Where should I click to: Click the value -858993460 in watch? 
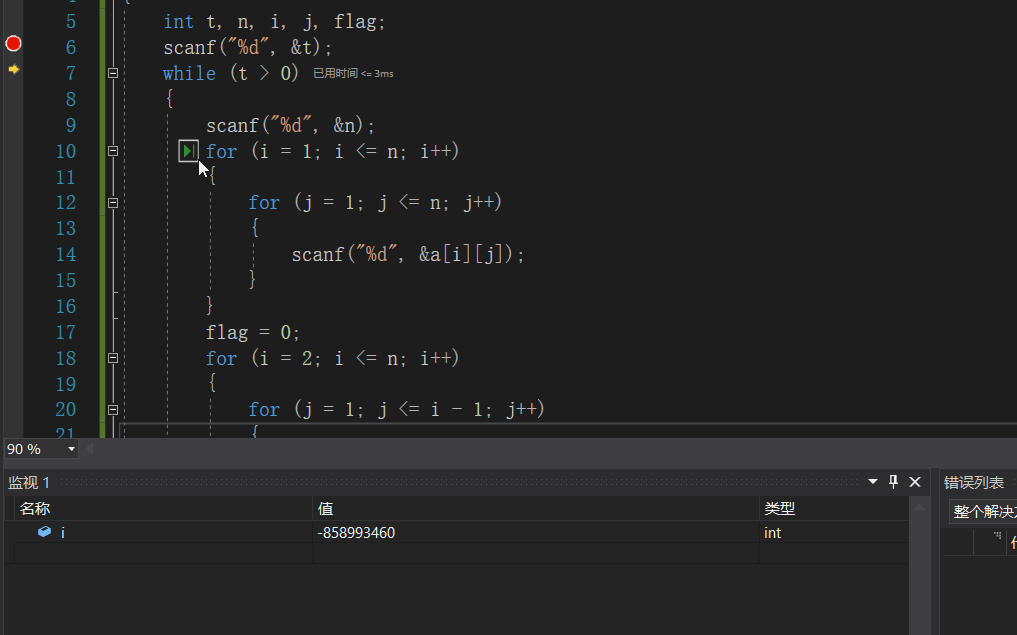point(356,533)
